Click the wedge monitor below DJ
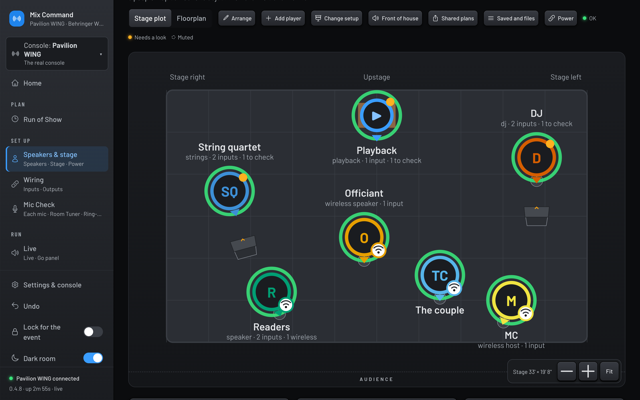Screen dimensions: 640x400 click(x=536, y=216)
